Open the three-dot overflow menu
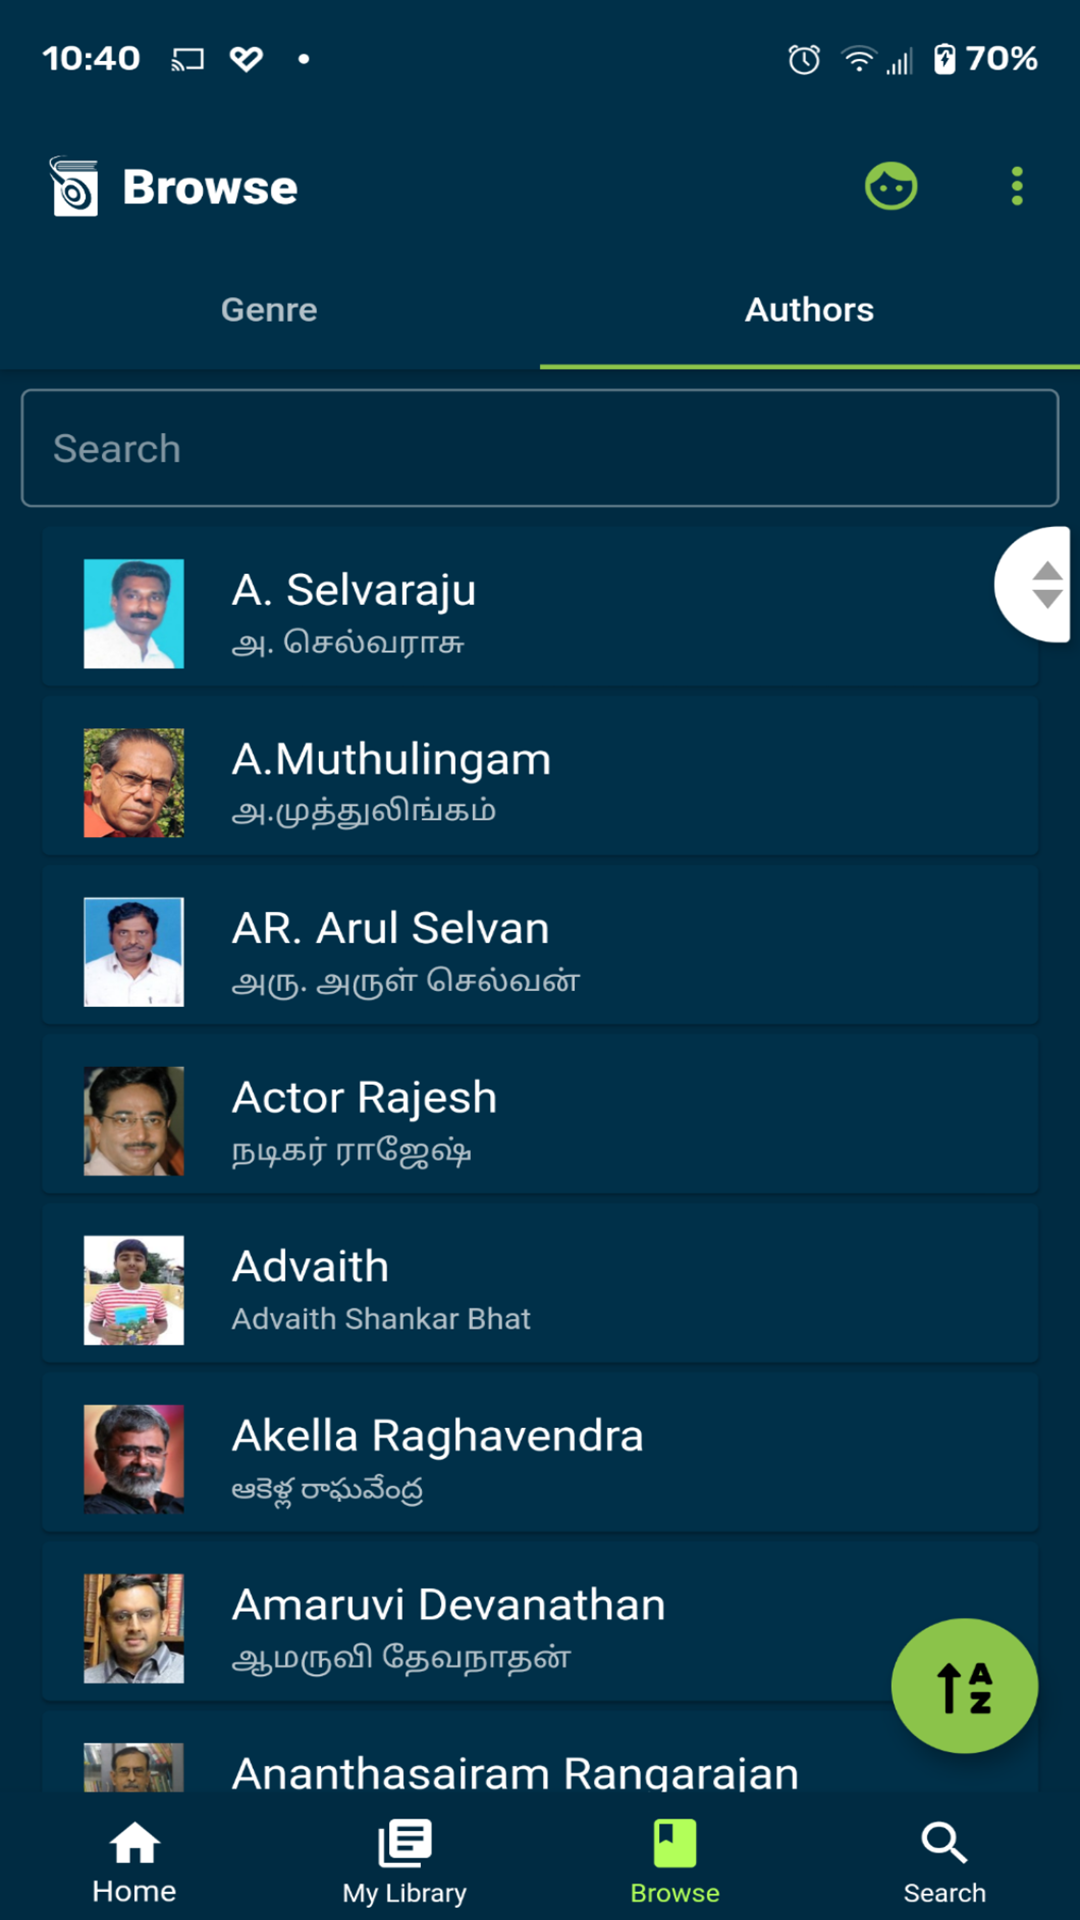The width and height of the screenshot is (1080, 1920). point(1017,187)
